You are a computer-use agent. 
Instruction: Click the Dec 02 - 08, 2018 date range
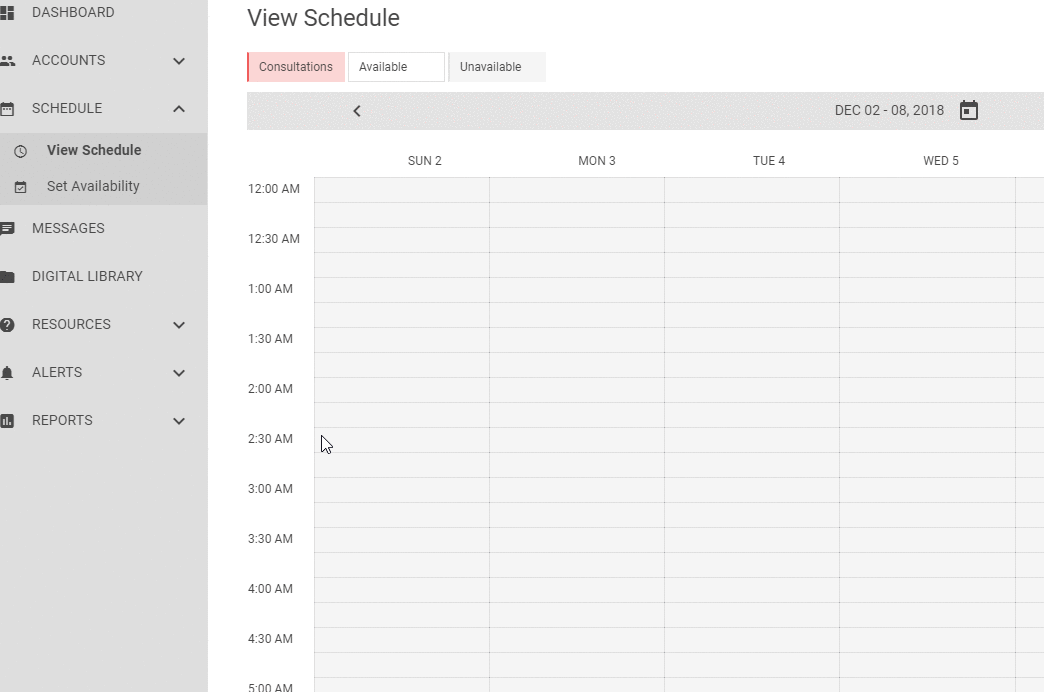click(x=889, y=110)
